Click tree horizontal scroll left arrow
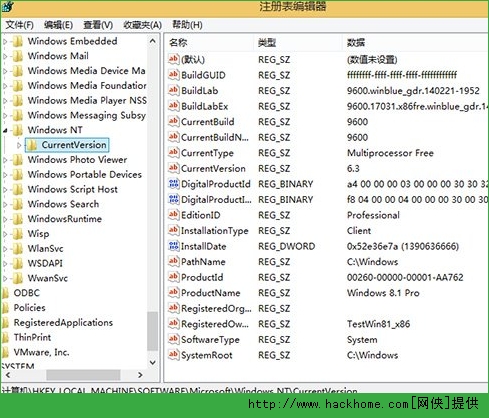This screenshot has height=418, width=489. [x=8, y=375]
